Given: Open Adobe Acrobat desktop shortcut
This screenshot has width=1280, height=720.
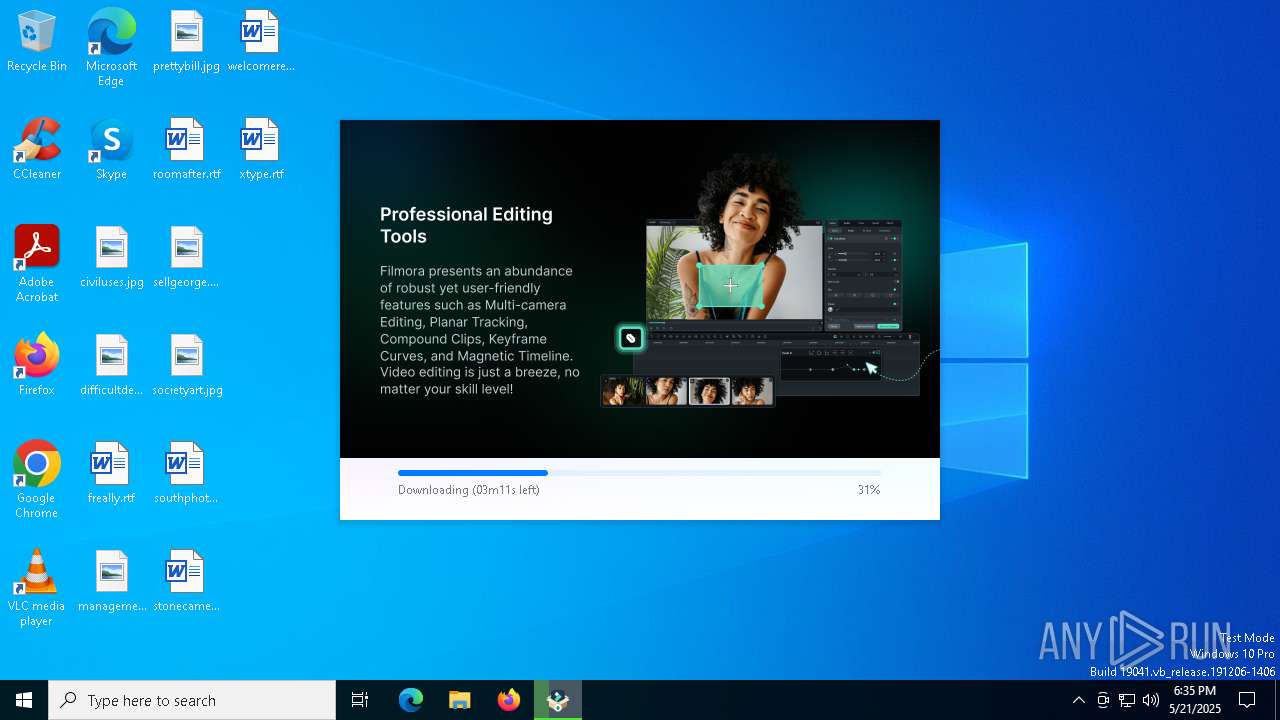Looking at the screenshot, I should pos(37,265).
